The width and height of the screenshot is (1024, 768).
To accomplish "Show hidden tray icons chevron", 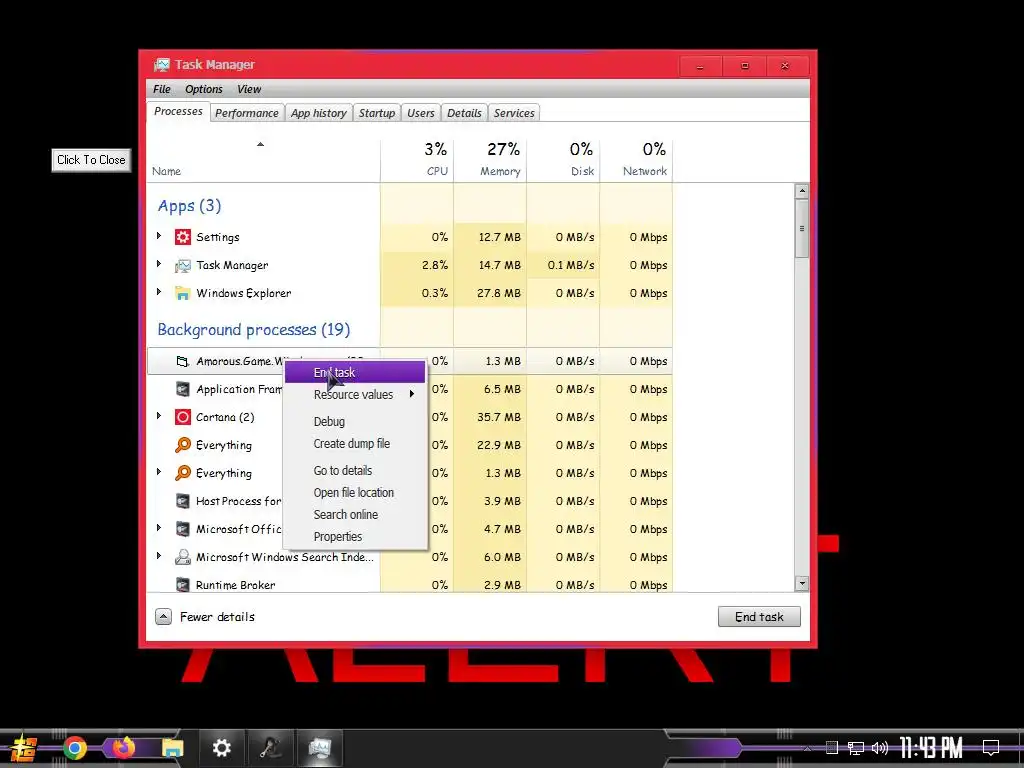I will [807, 748].
